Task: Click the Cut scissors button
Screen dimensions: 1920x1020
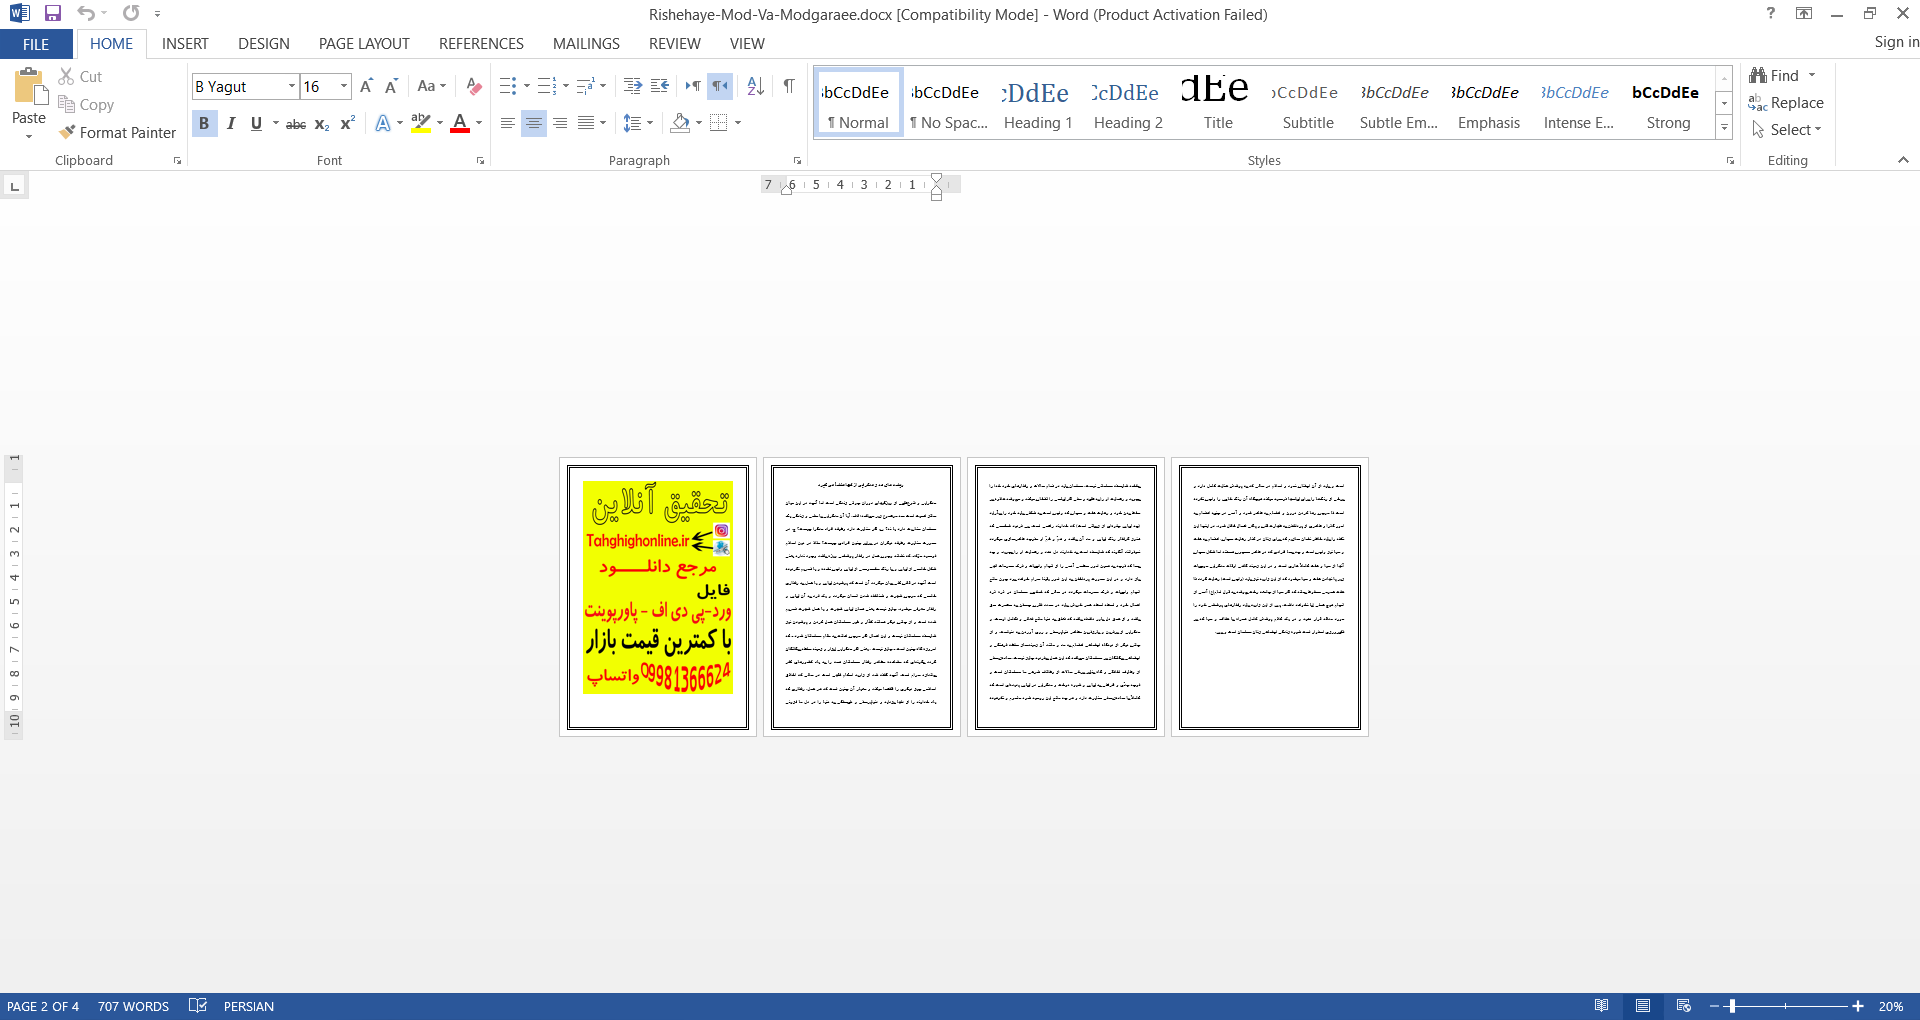Action: [x=80, y=77]
